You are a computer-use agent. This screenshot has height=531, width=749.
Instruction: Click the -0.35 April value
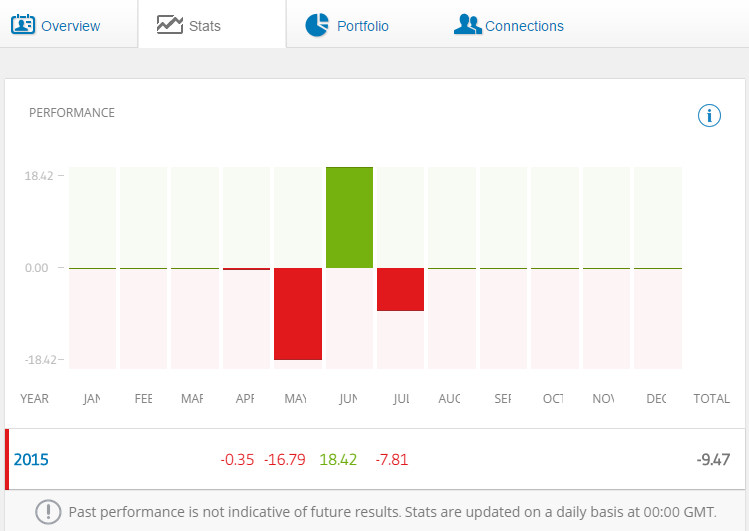pyautogui.click(x=237, y=460)
